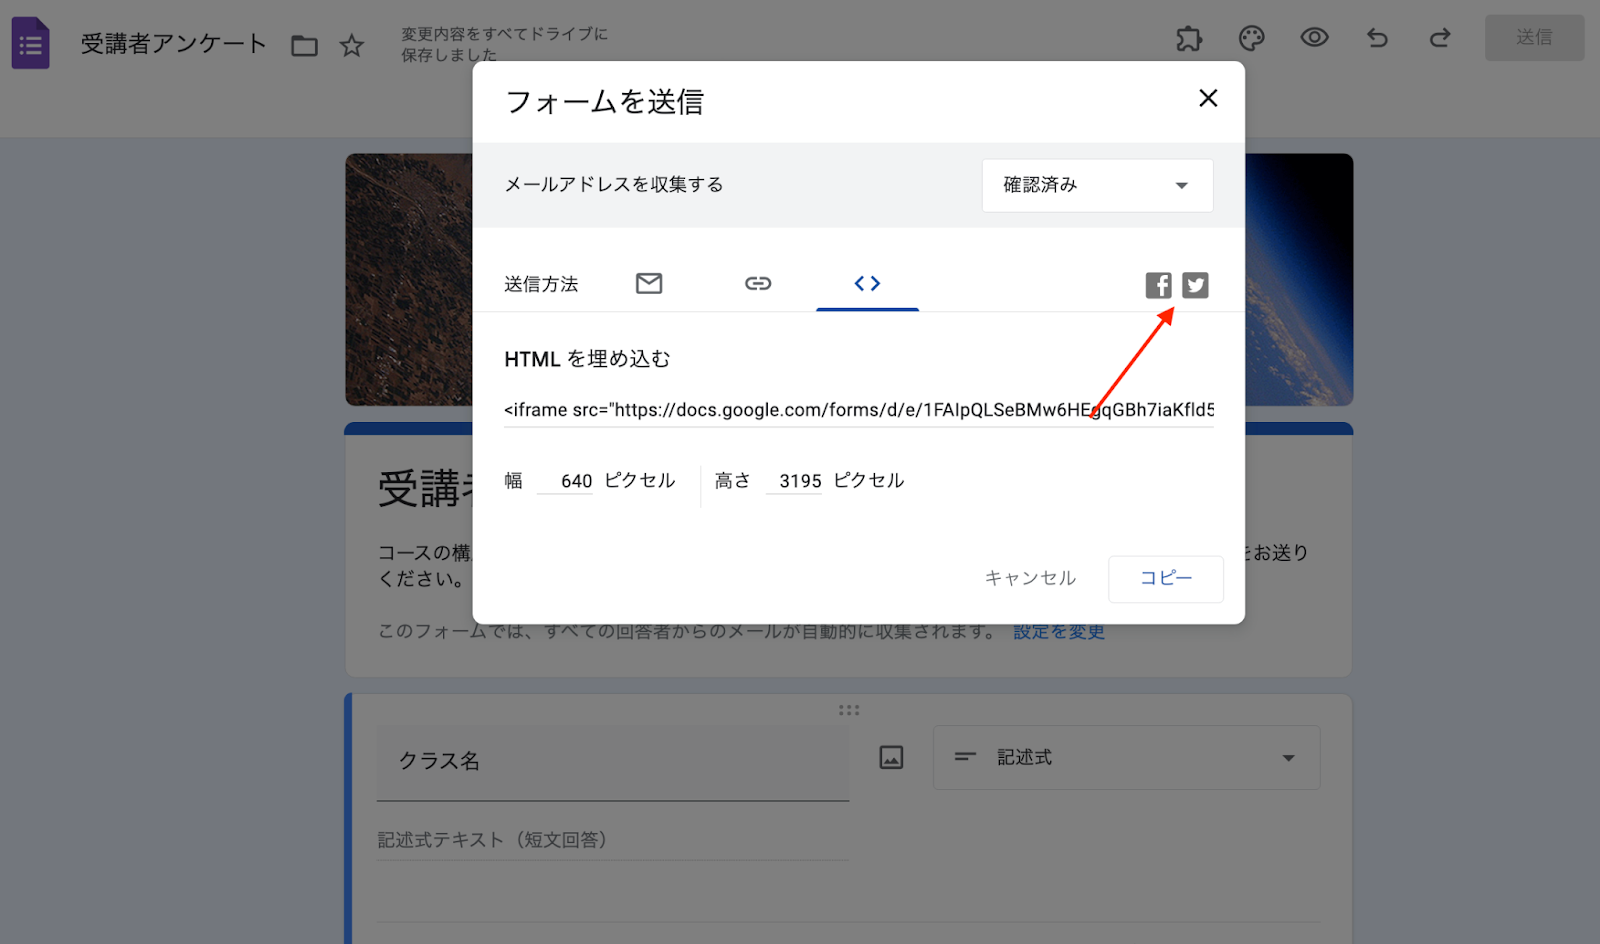Add an image to the クラス名 question

click(890, 757)
